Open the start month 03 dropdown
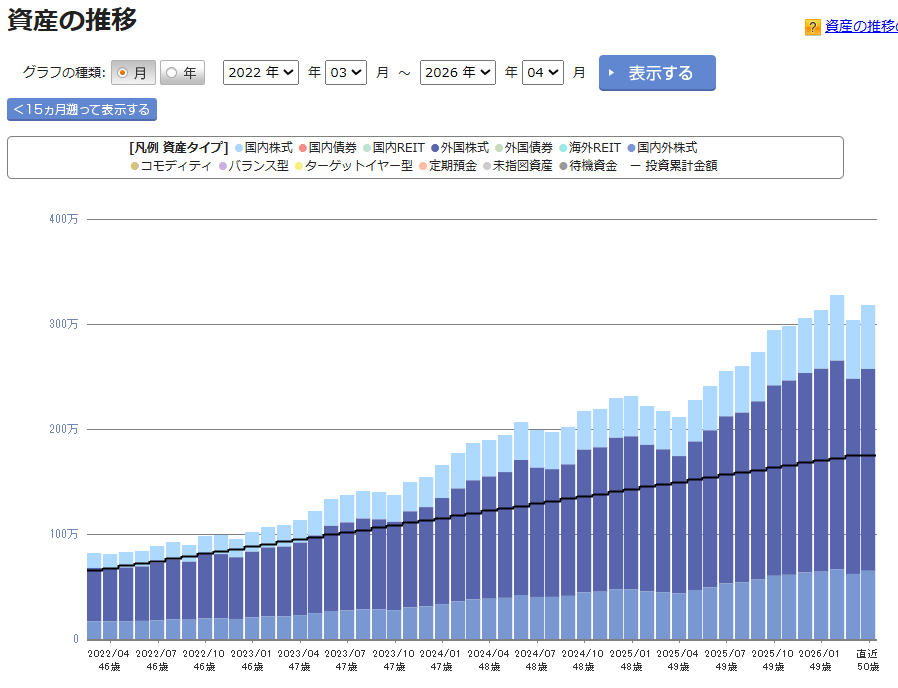The height and width of the screenshot is (688, 898). pyautogui.click(x=345, y=71)
